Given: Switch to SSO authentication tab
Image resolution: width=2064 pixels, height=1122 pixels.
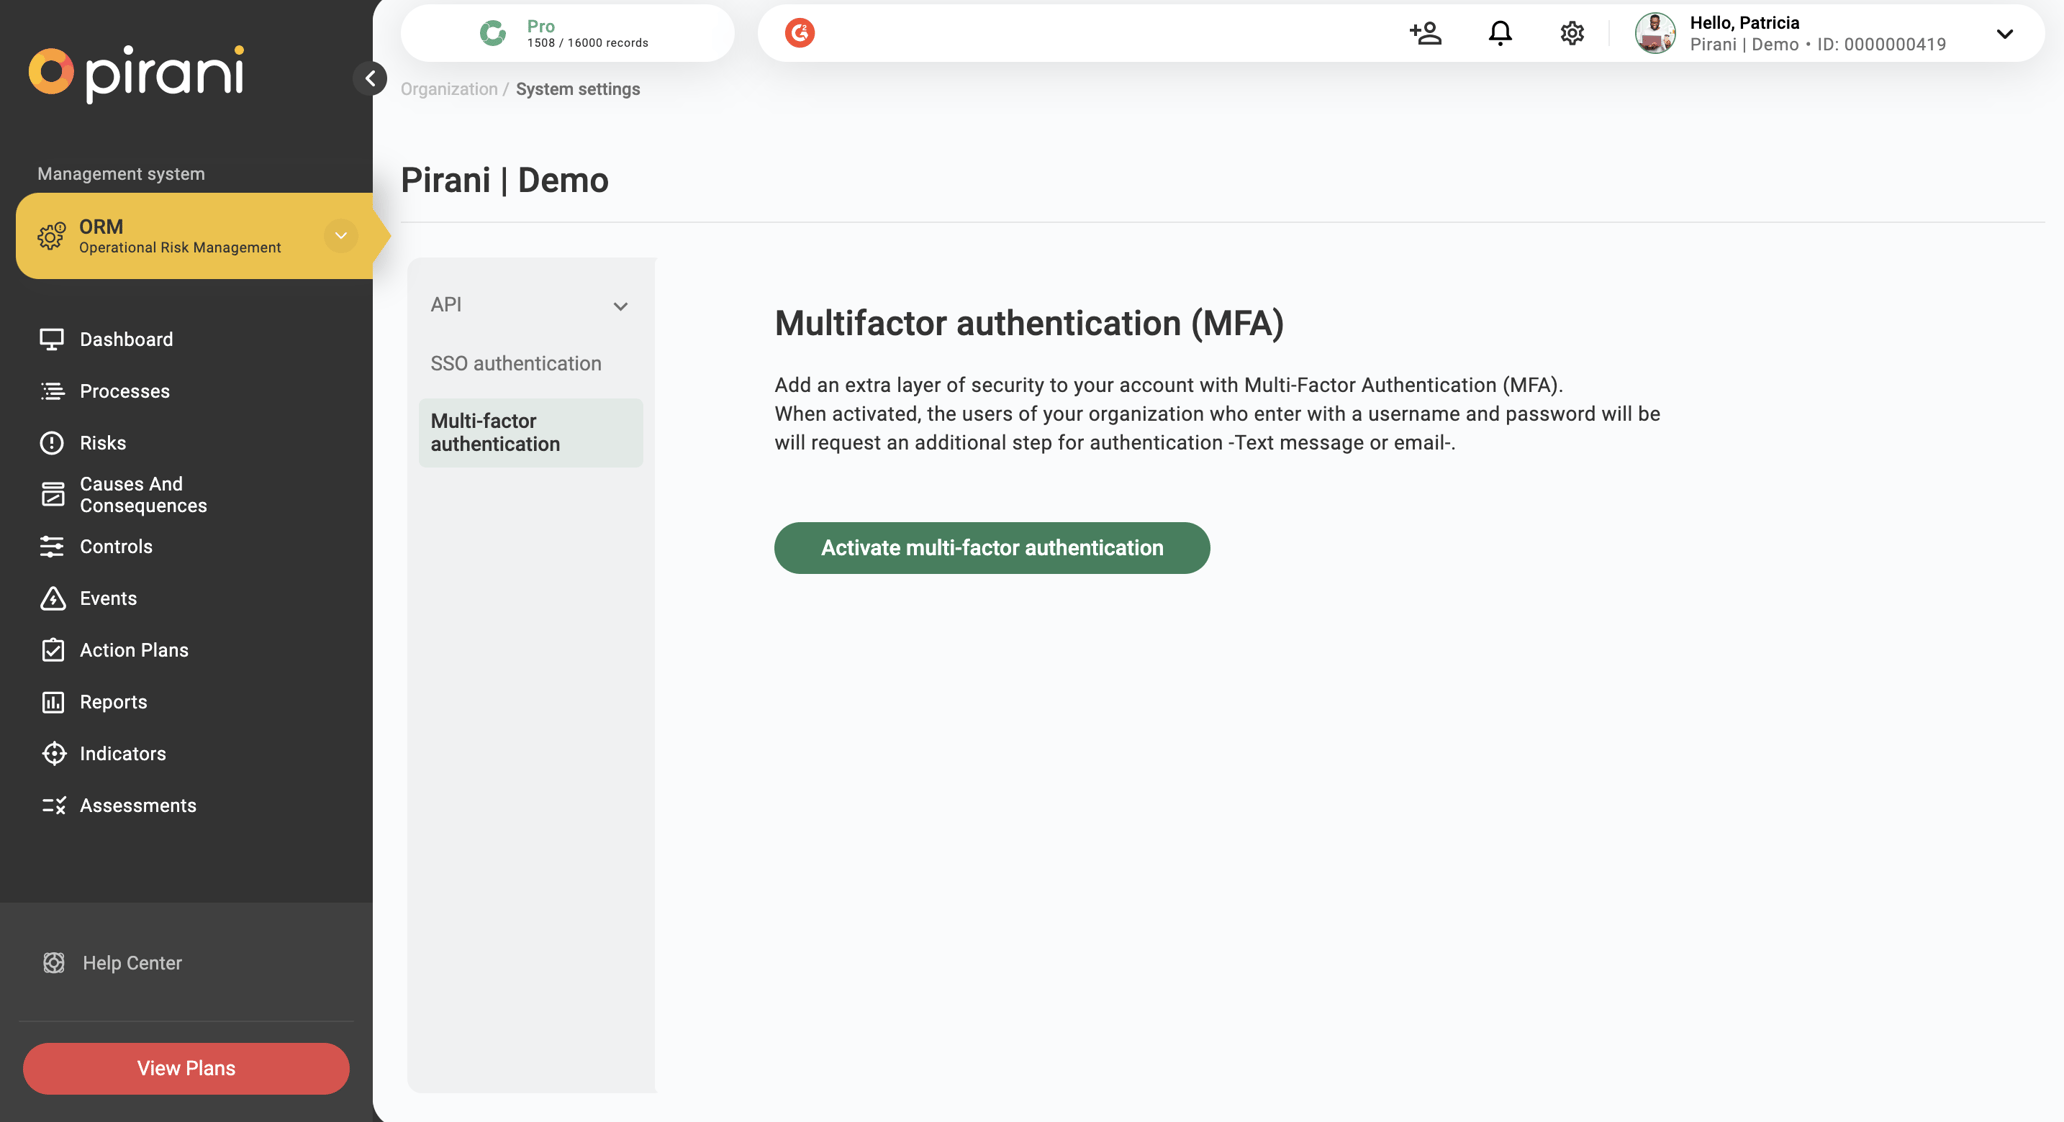Looking at the screenshot, I should click(515, 363).
